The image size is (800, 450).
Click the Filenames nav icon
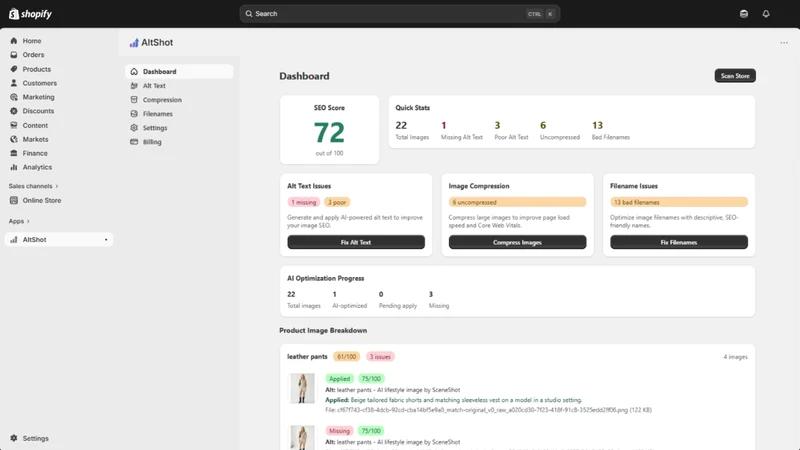[x=134, y=114]
